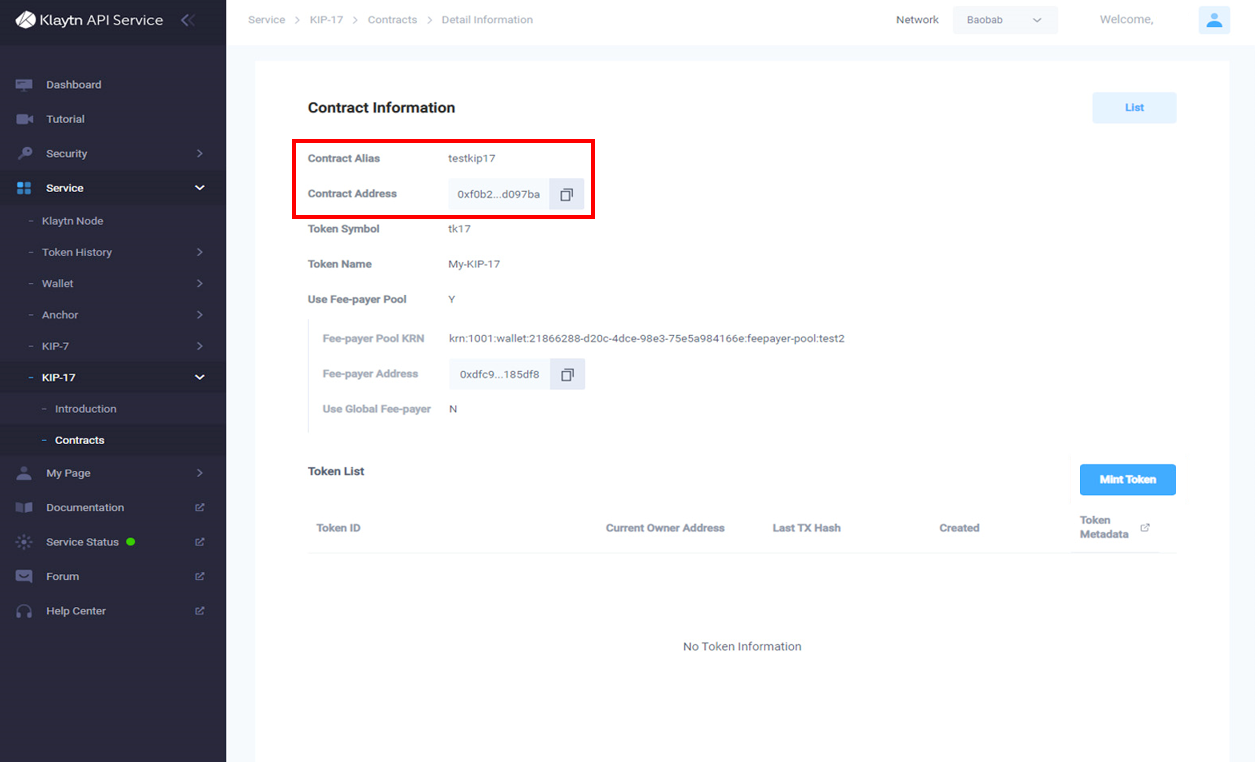Expand the Wallet submenu chevron
The height and width of the screenshot is (762, 1255).
[200, 284]
